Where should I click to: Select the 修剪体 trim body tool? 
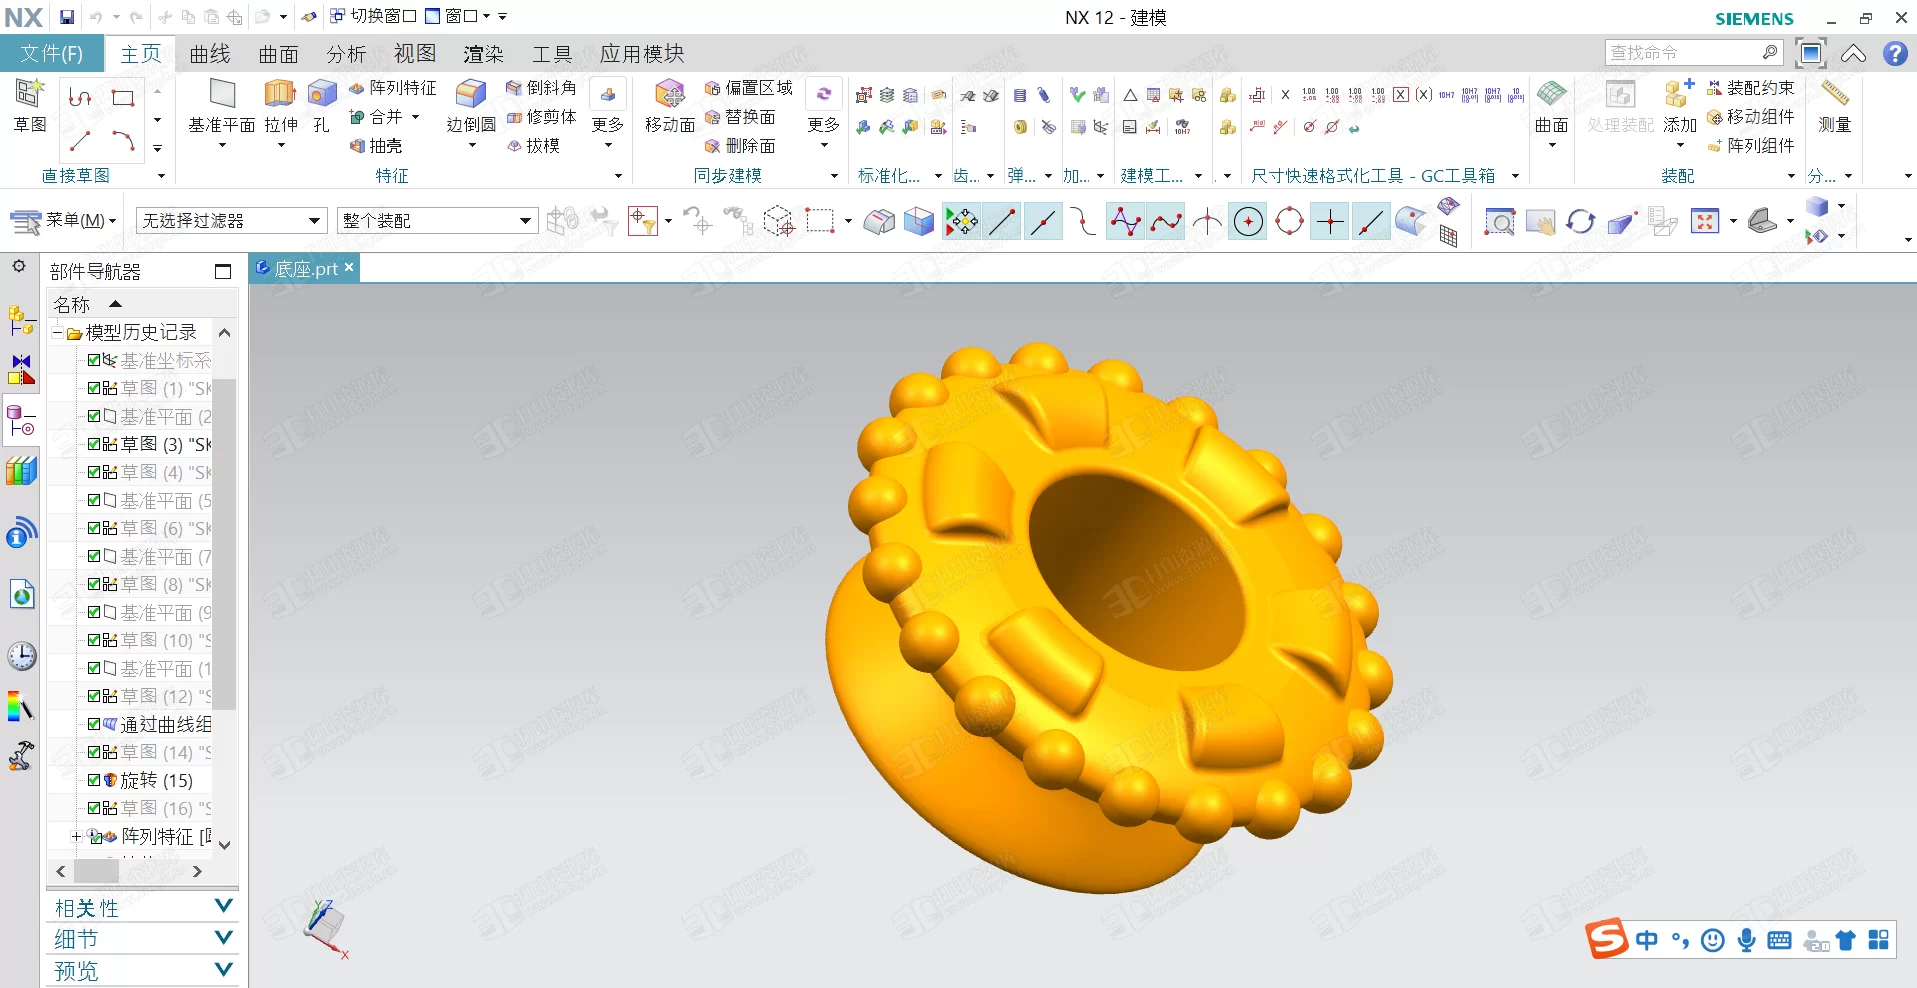(x=541, y=117)
